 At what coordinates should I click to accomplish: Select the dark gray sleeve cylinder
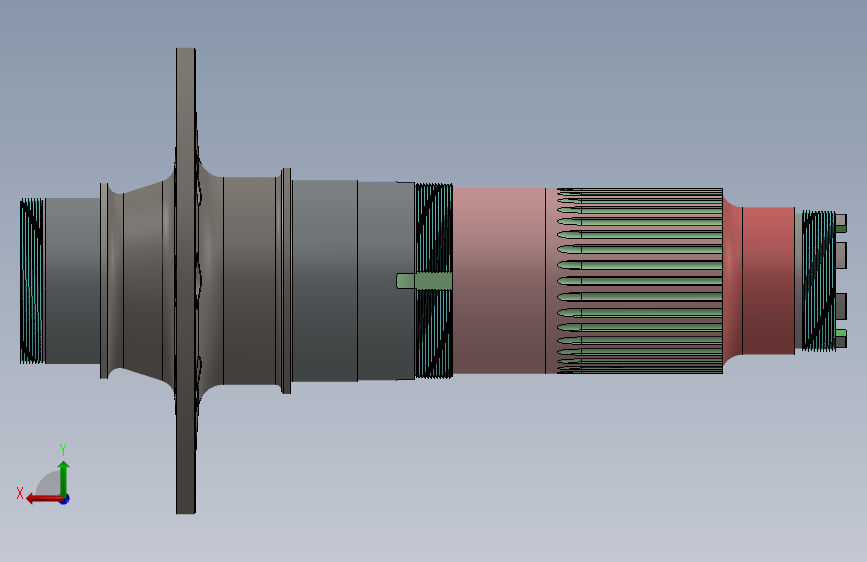(353, 281)
